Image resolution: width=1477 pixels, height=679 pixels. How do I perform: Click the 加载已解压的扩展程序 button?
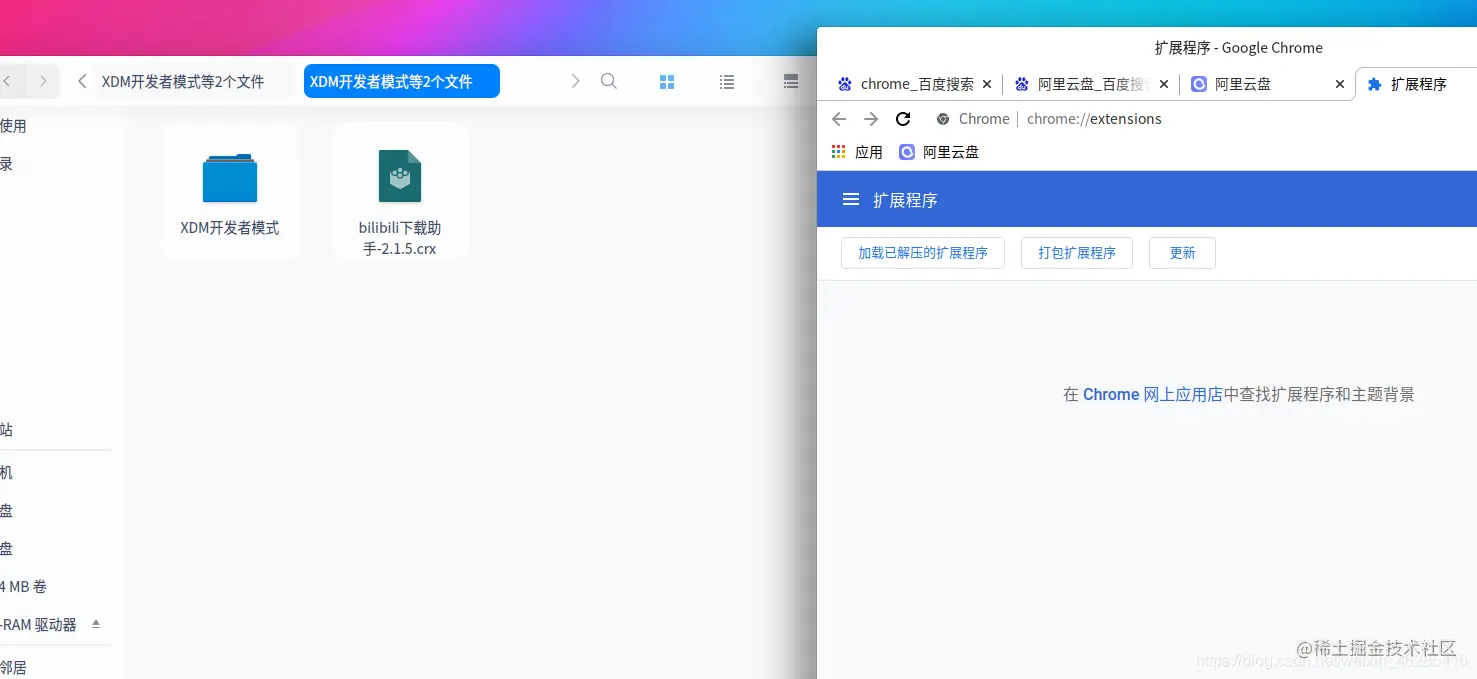[x=922, y=253]
